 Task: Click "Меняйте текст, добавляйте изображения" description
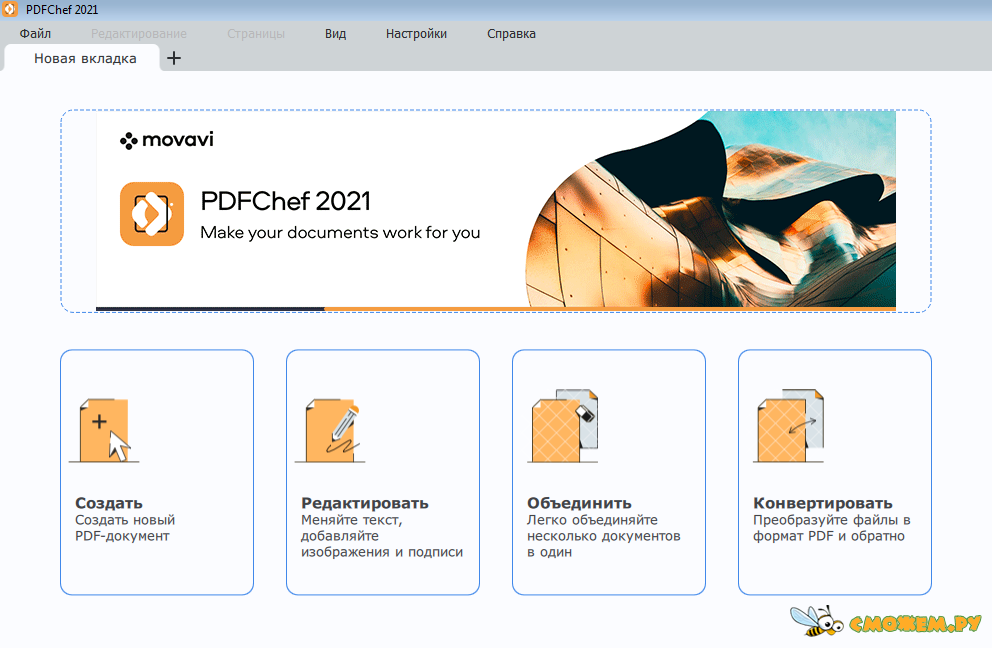(x=381, y=536)
